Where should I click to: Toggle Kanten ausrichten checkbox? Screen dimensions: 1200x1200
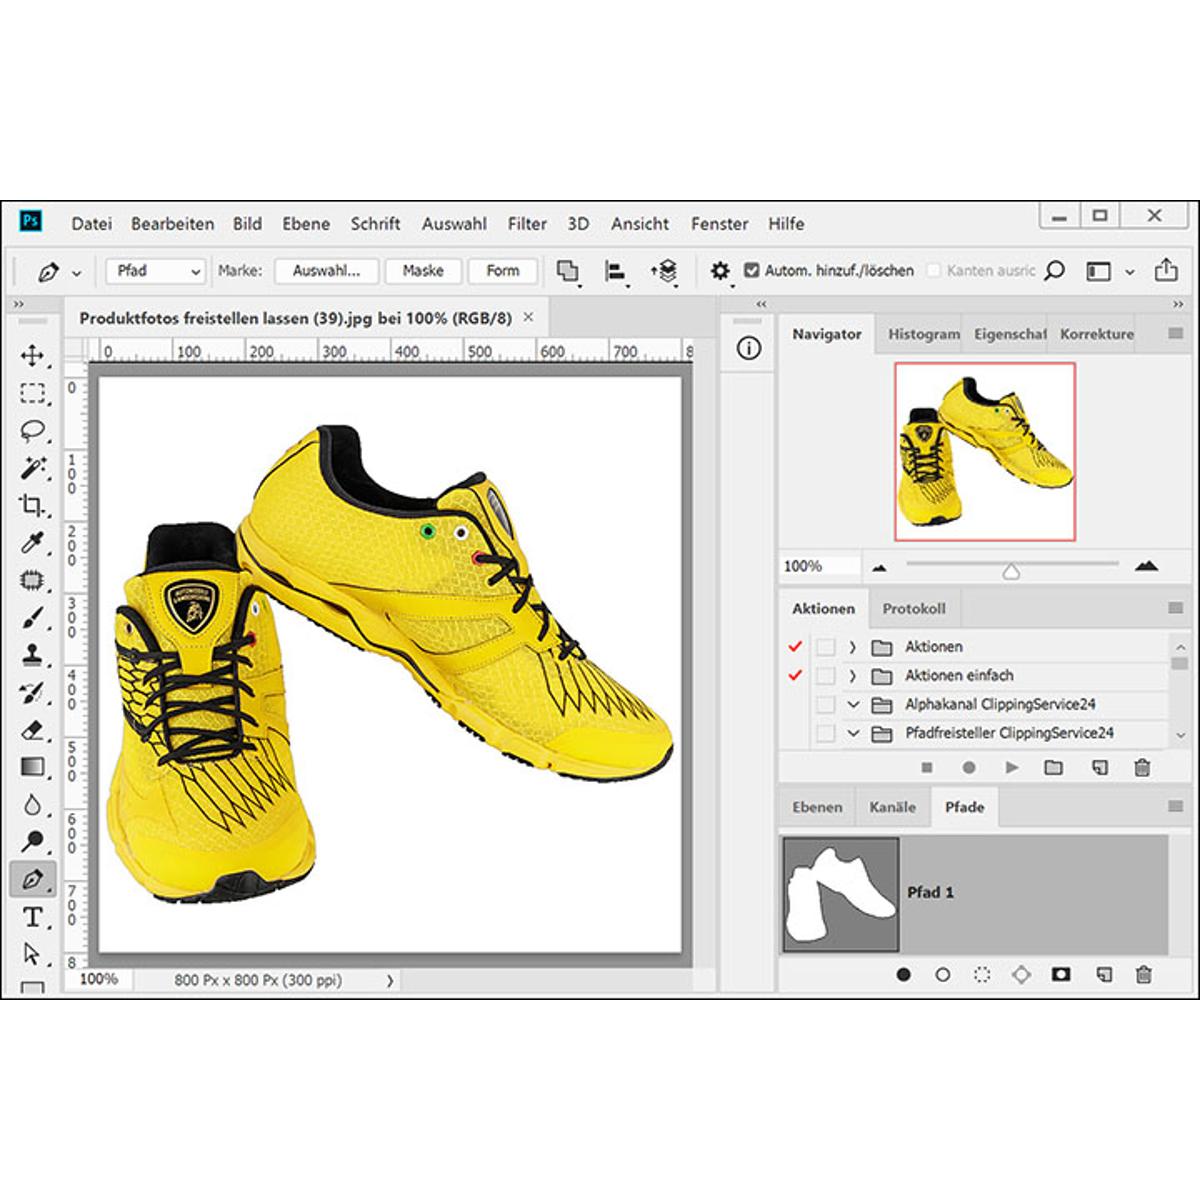coord(934,270)
